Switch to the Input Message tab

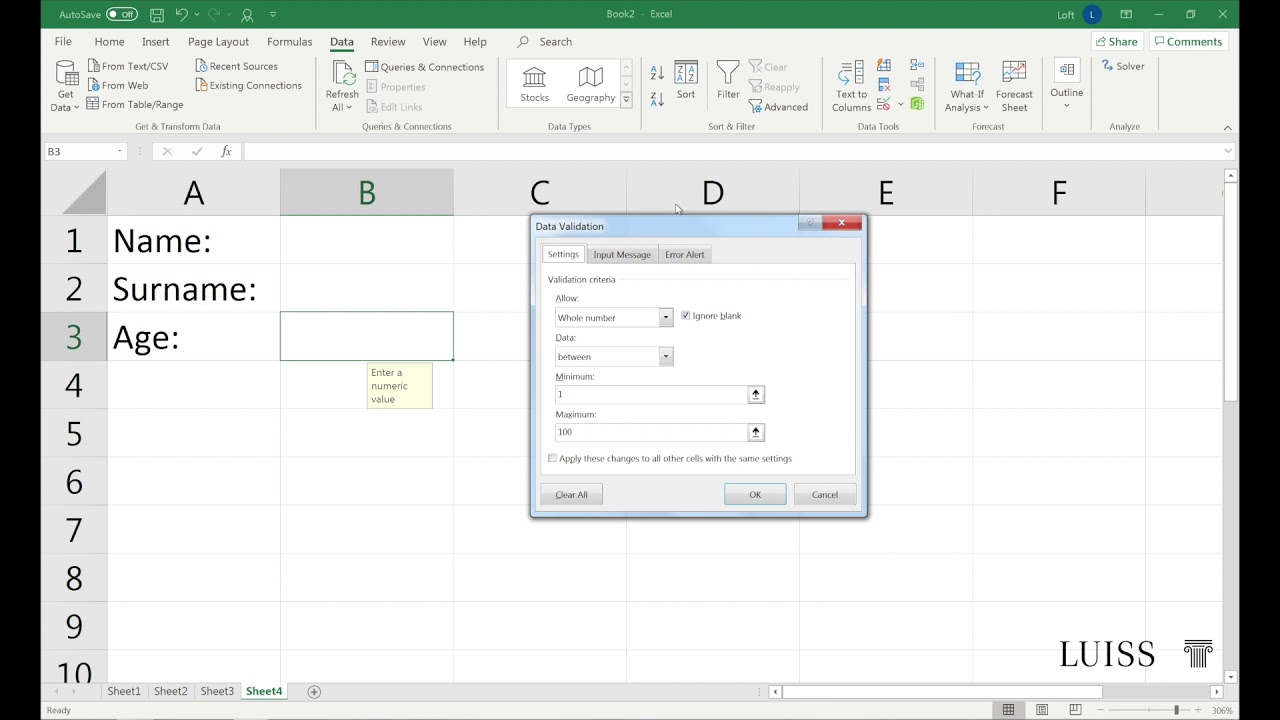(x=621, y=254)
